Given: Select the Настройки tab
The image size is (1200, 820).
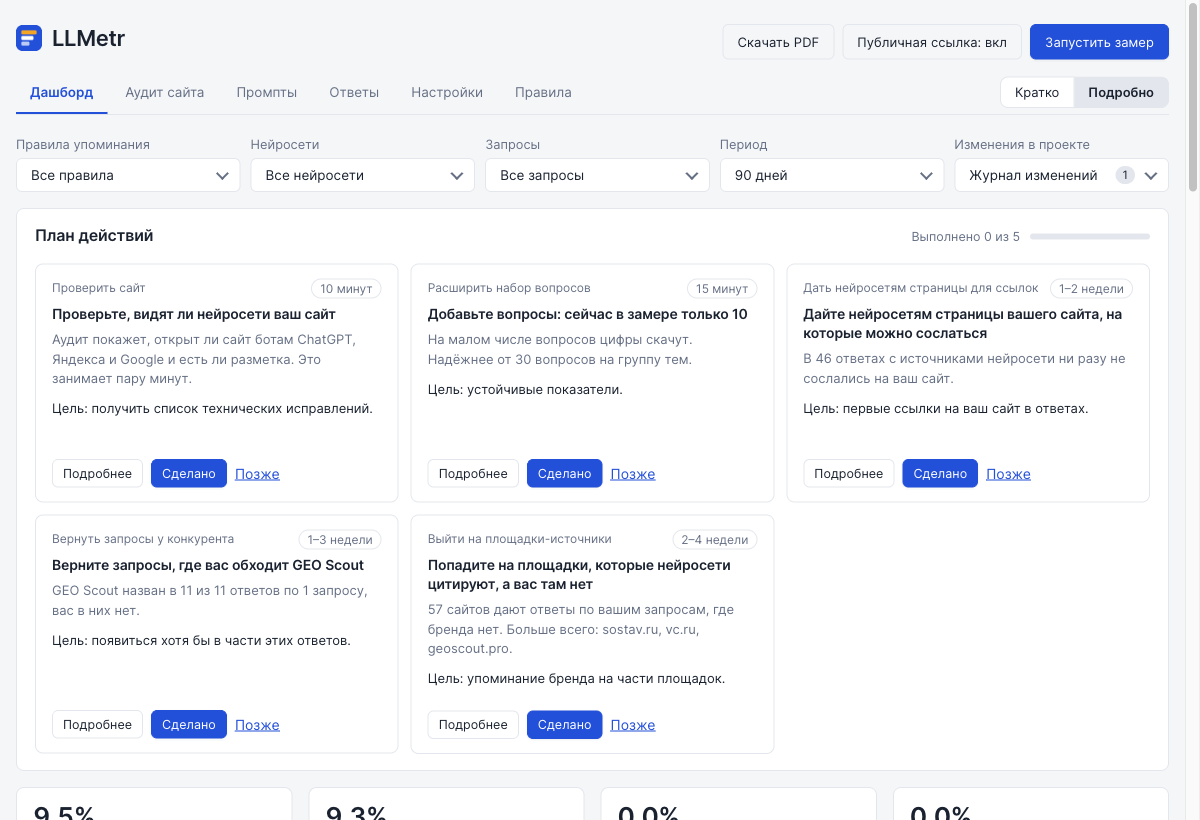Looking at the screenshot, I should pos(447,92).
